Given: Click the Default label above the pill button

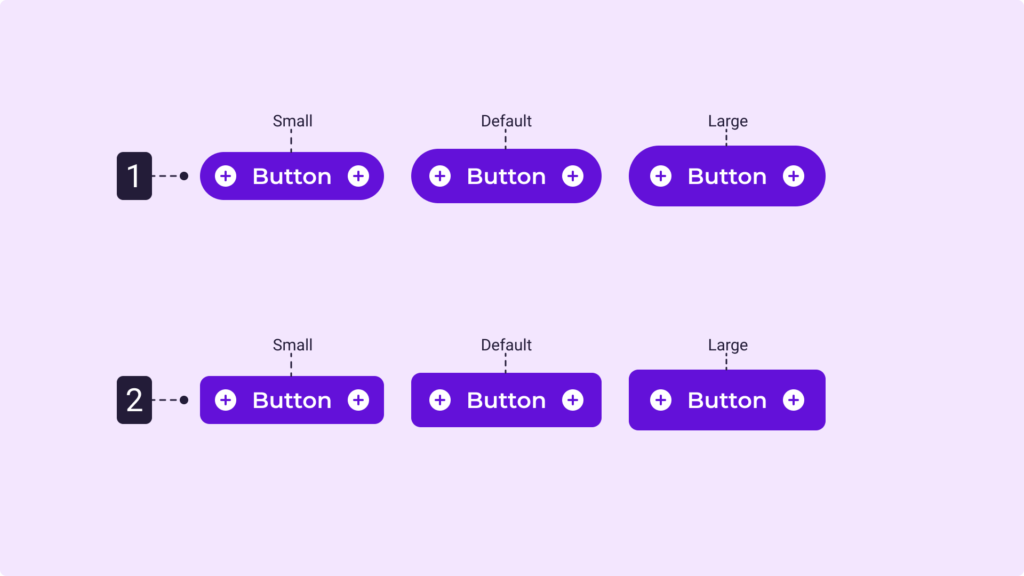Looking at the screenshot, I should pyautogui.click(x=506, y=121).
